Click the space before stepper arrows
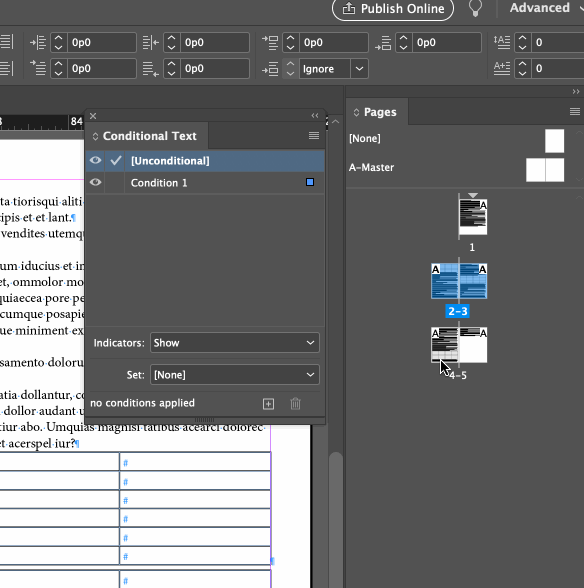The image size is (584, 588). click(x=291, y=42)
